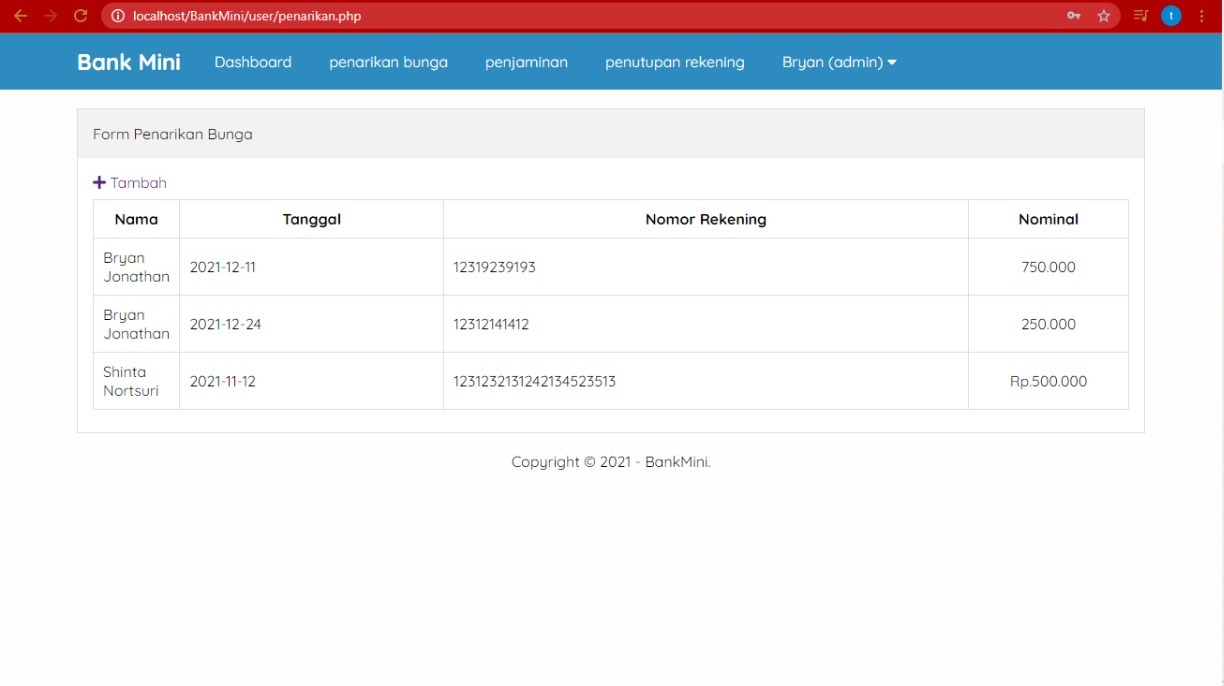1224x686 pixels.
Task: Go to Dashboard in the navbar
Action: tap(253, 62)
